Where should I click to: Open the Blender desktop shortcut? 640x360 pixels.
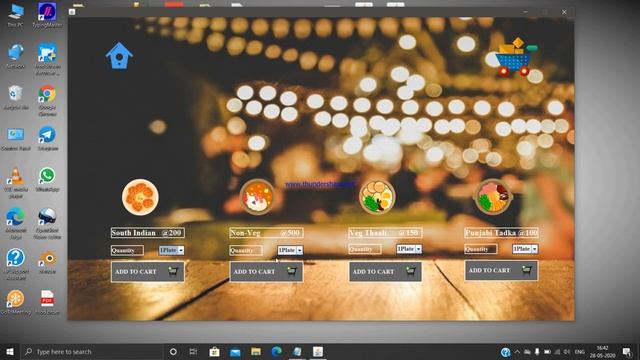(47, 262)
